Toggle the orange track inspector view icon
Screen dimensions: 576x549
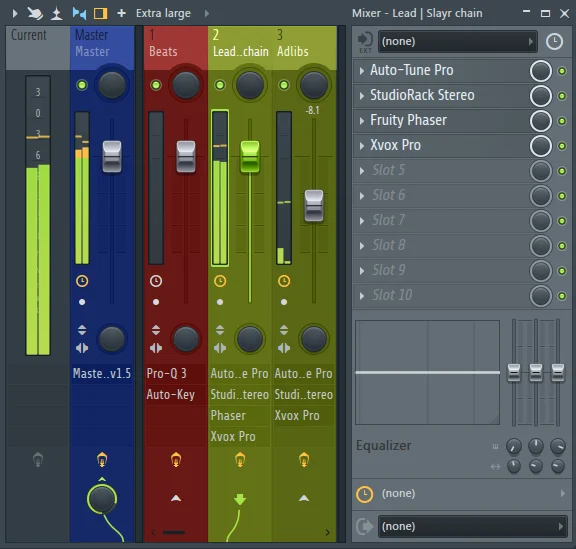(101, 14)
